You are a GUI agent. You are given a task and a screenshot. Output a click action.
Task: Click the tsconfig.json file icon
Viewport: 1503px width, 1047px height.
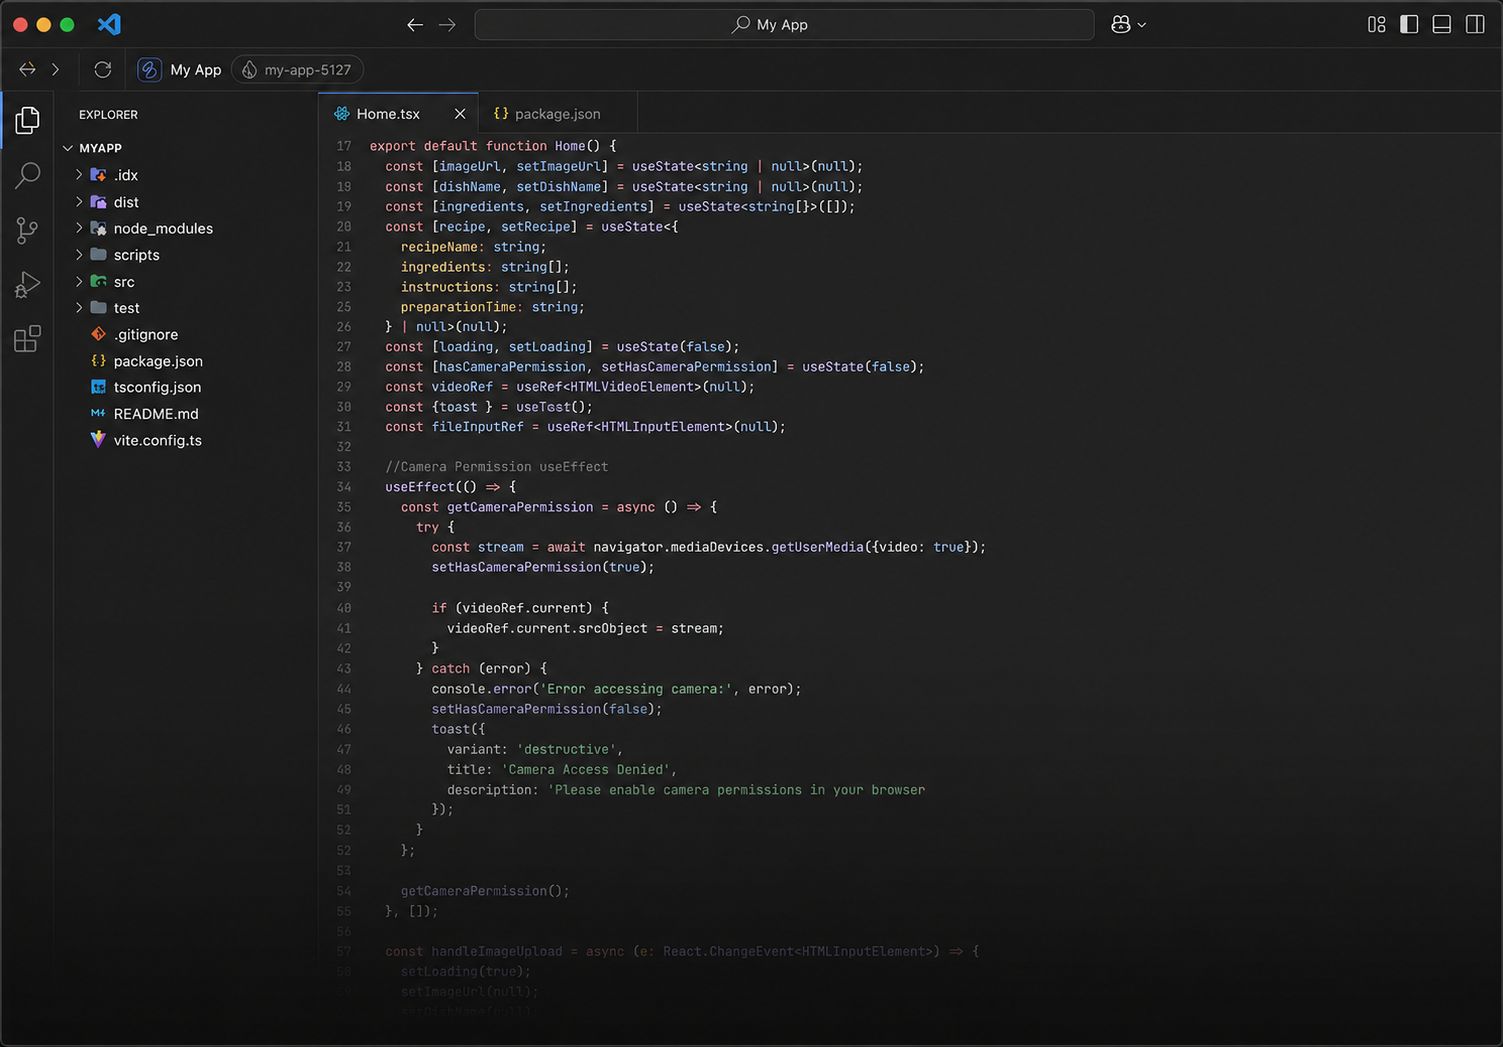click(x=98, y=387)
